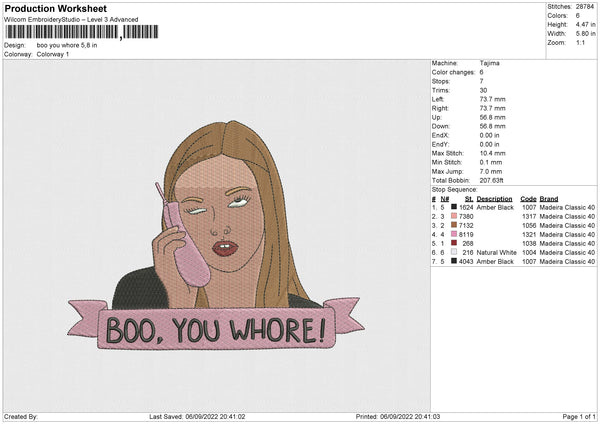Pick the brown swatch beside stitch count 7132

[454, 225]
